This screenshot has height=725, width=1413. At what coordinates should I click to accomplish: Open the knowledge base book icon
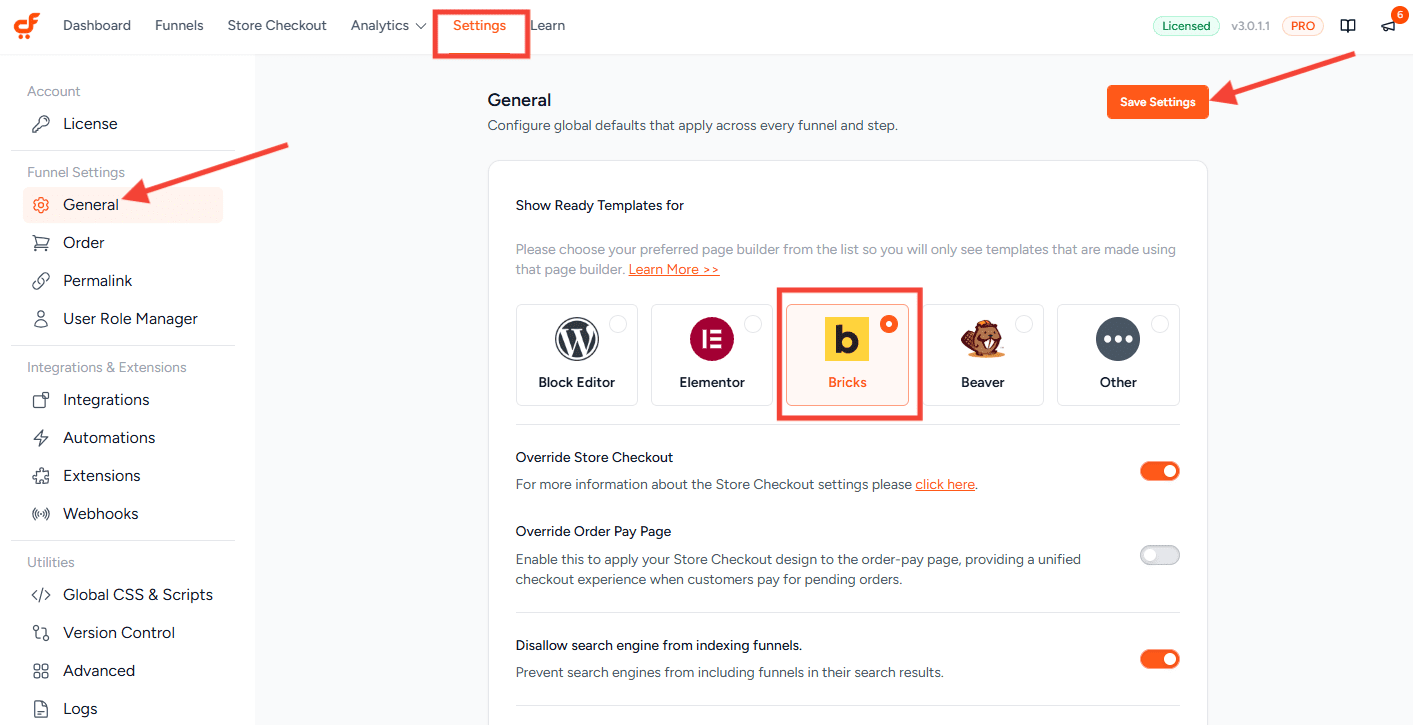click(1348, 26)
